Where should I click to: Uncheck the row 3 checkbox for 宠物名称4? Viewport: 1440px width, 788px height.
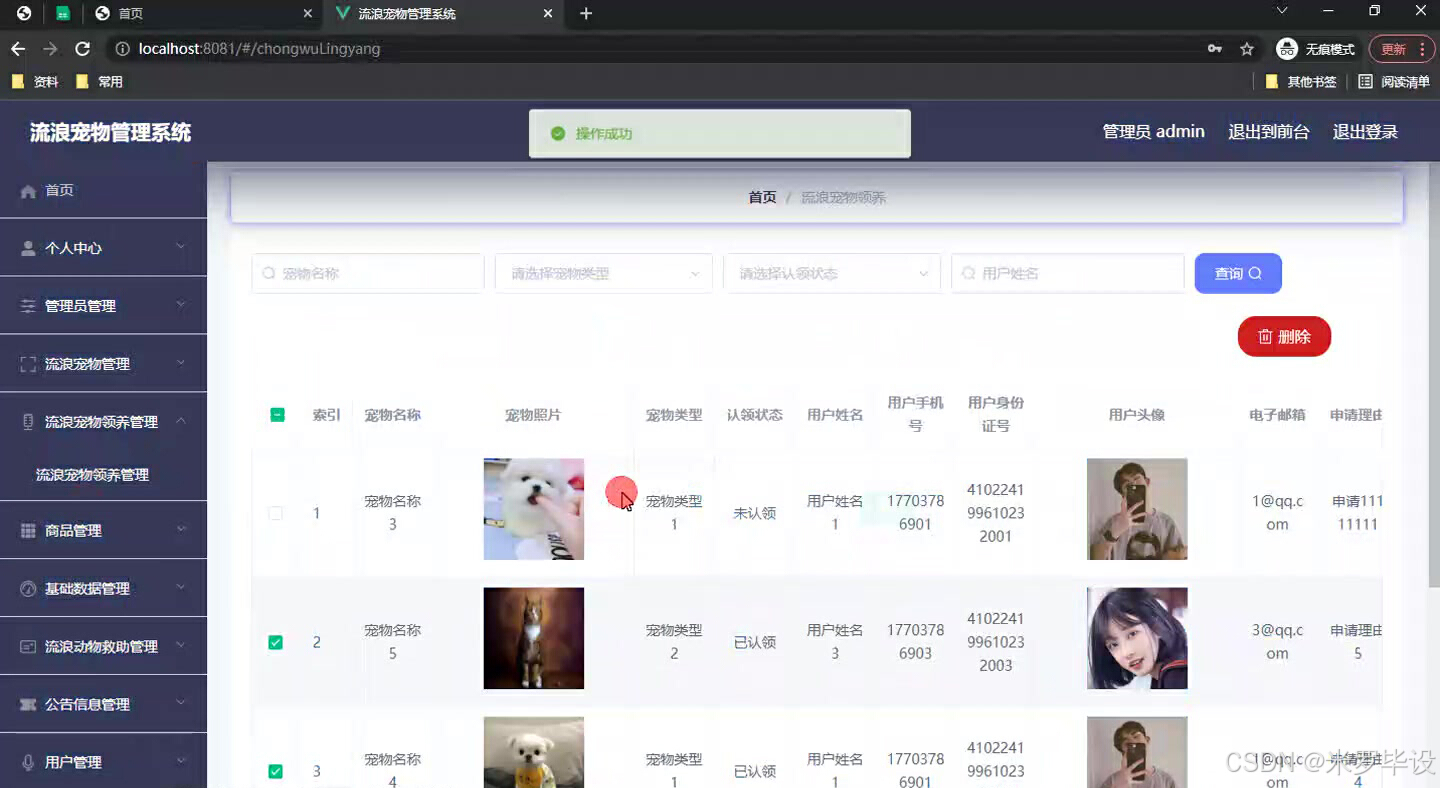[276, 771]
